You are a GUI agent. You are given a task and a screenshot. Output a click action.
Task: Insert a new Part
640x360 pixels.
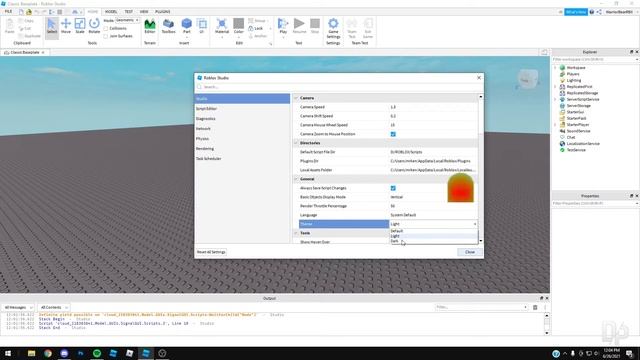[187, 26]
